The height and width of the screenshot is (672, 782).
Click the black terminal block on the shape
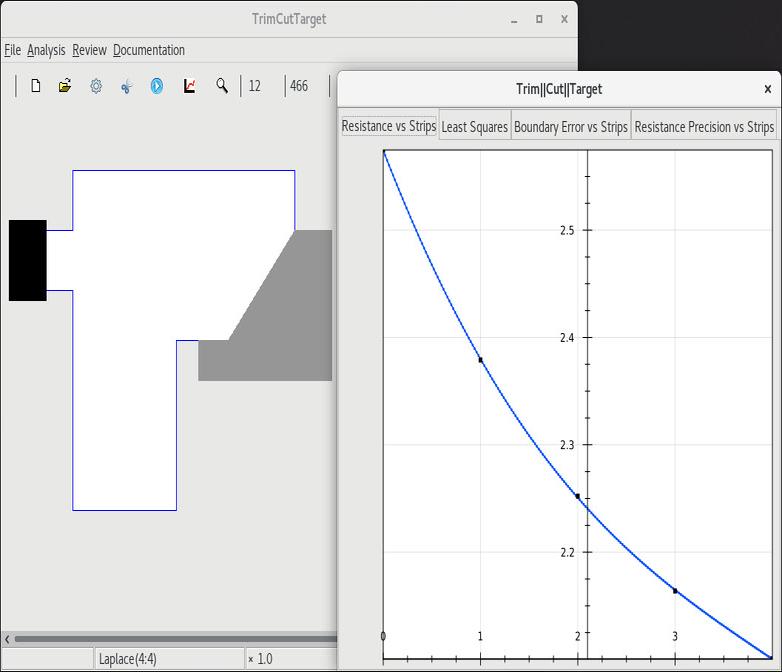click(27, 260)
